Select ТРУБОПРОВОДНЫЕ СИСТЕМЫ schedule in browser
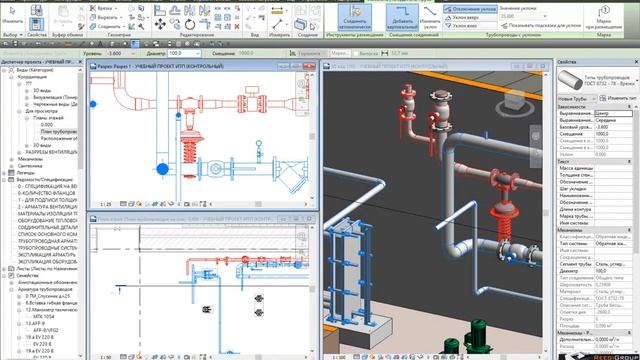Viewport: 640px width, 360px height. 47,248
